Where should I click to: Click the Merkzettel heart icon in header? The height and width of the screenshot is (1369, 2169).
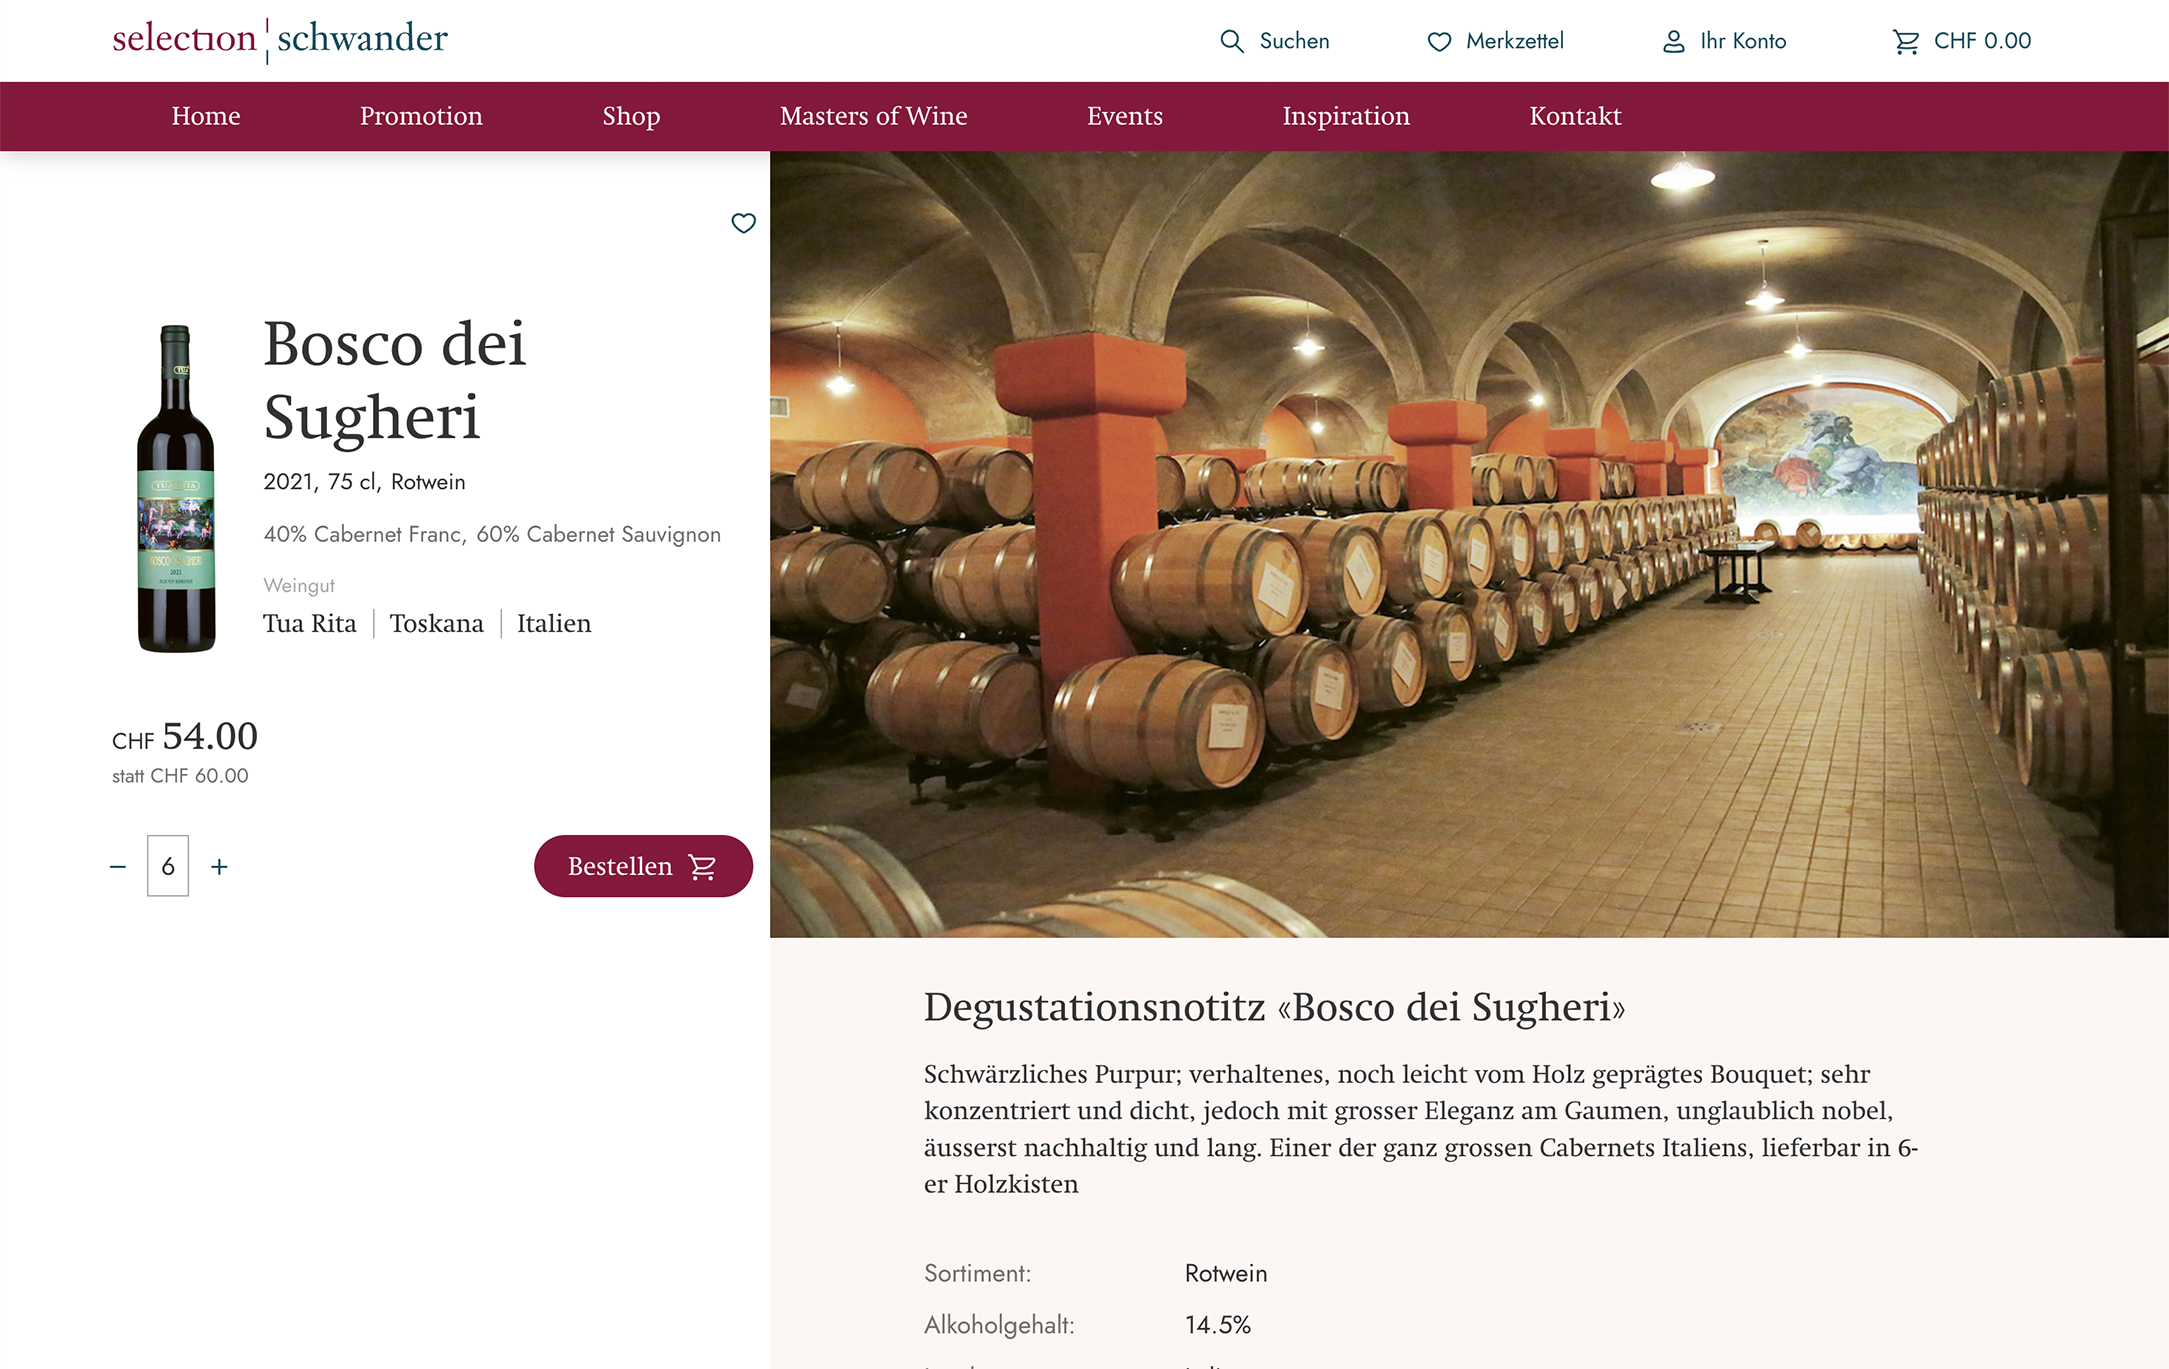tap(1439, 41)
